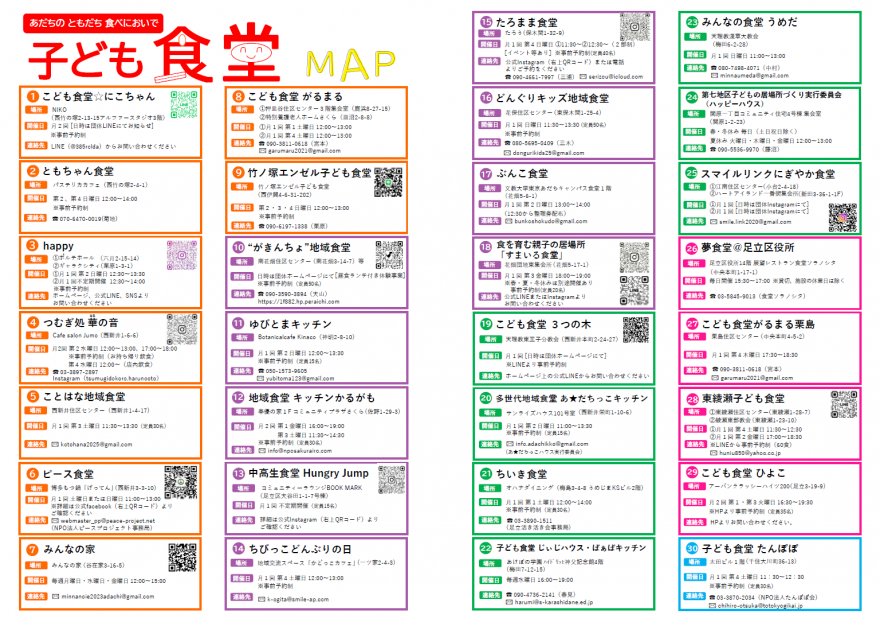This screenshot has height=622, width=880.
Task: Click the QR code in 東綾瀬子ども食堂 card
Action: pyautogui.click(x=844, y=404)
